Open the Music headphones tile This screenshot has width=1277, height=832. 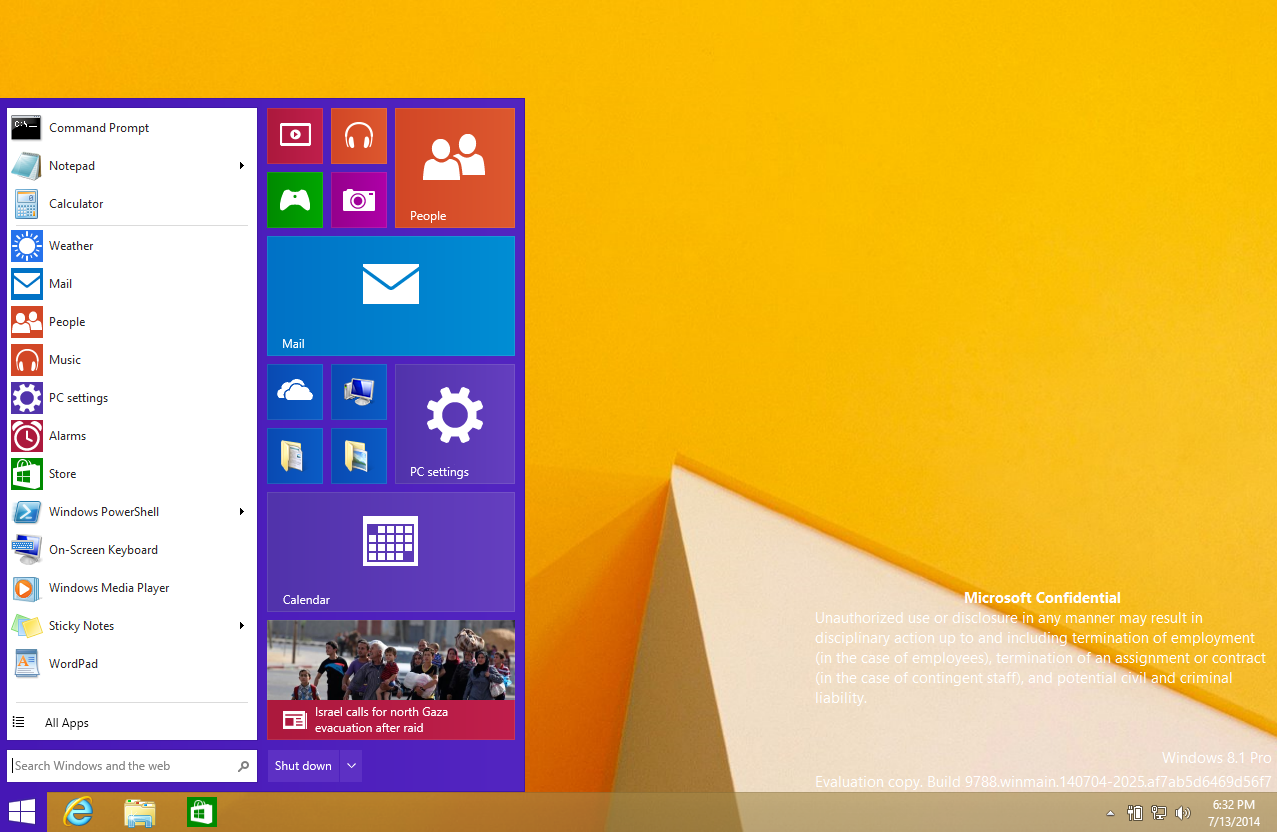[359, 136]
